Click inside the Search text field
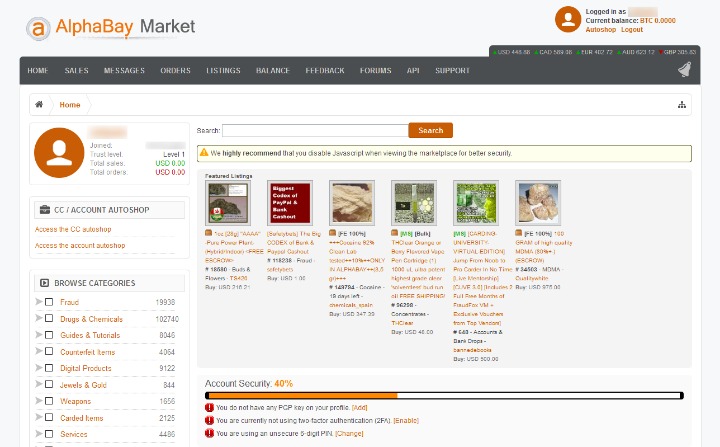The image size is (720, 447). click(x=315, y=130)
